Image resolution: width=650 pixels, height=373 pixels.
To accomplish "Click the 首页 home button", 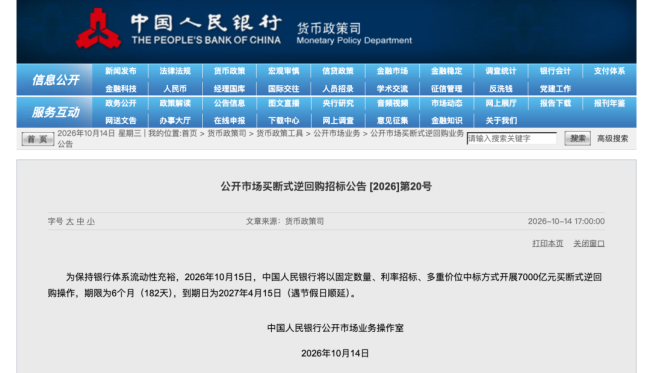I will pos(38,139).
